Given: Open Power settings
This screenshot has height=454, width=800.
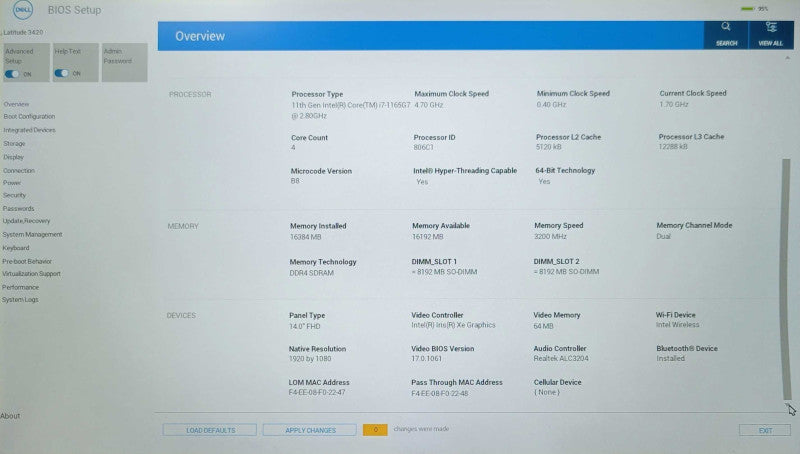Looking at the screenshot, I should (x=12, y=183).
